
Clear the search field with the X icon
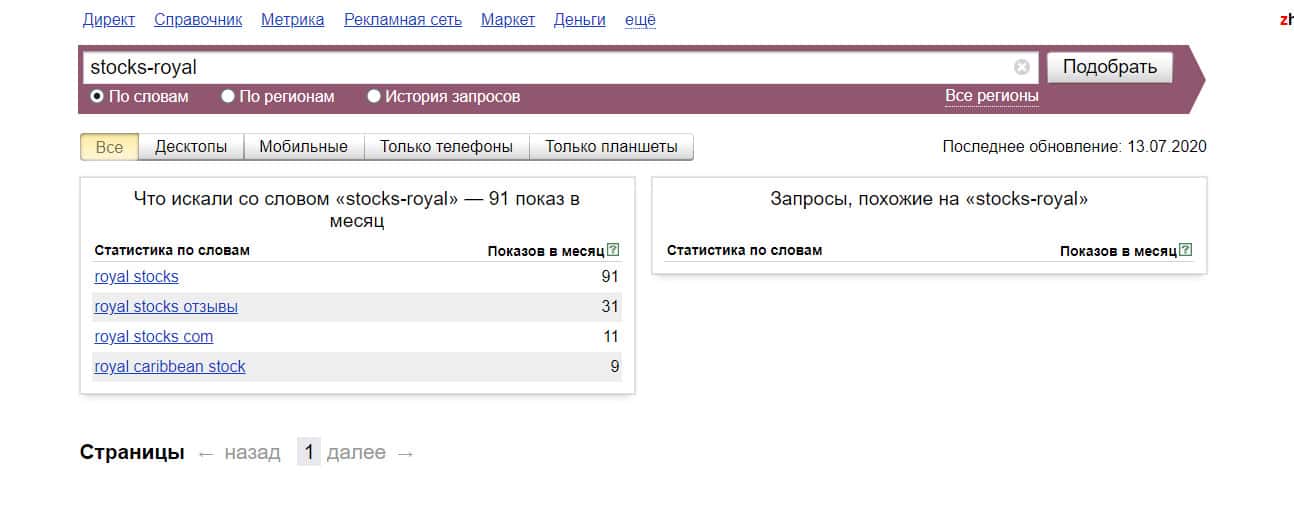pos(1021,67)
